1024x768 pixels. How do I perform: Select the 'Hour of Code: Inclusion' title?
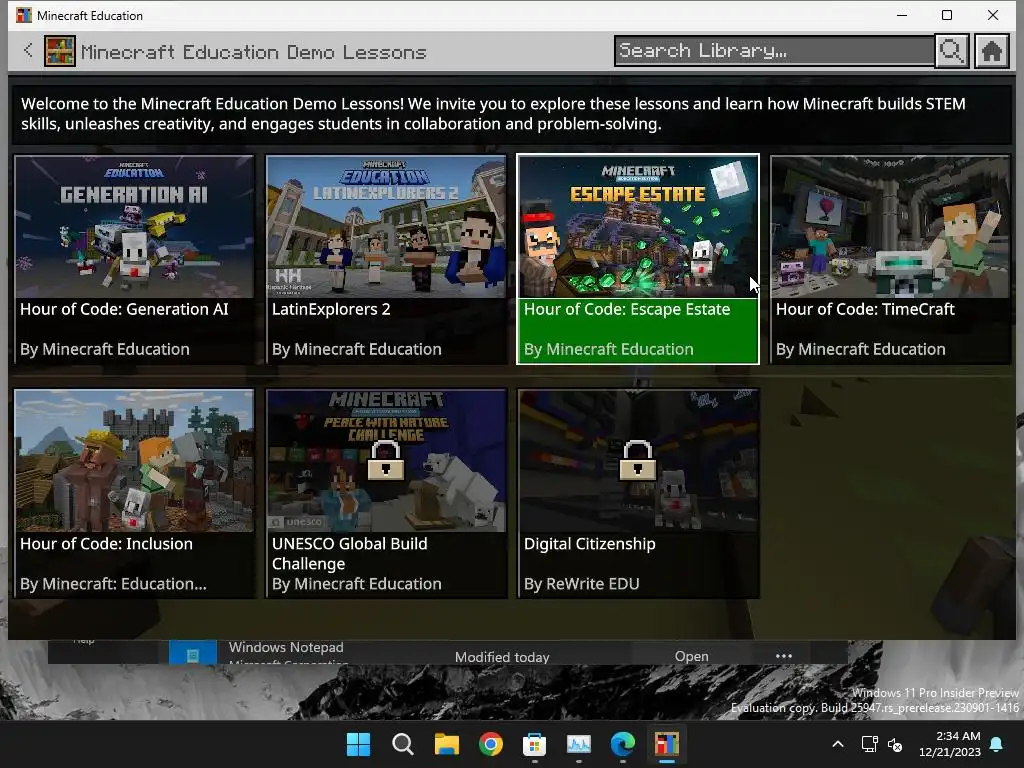point(106,544)
